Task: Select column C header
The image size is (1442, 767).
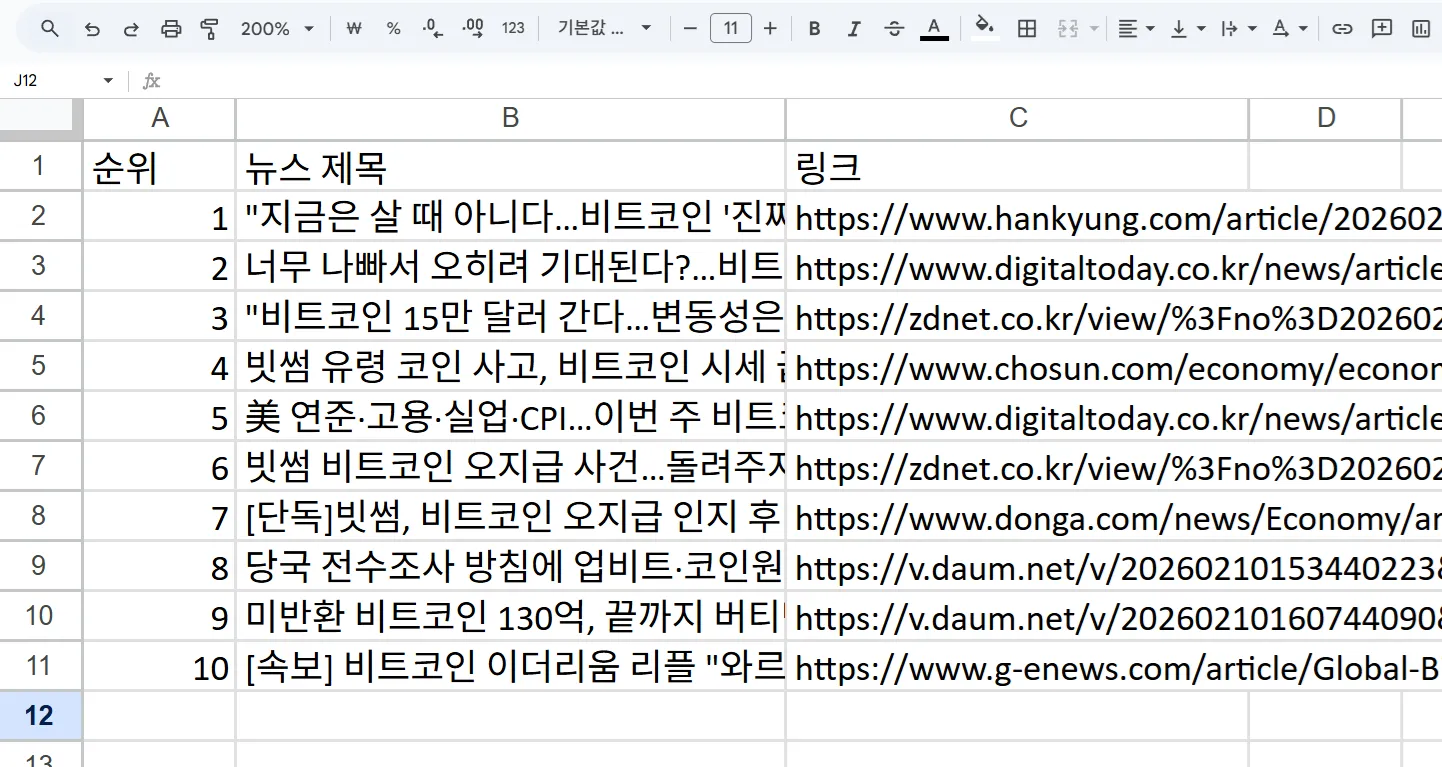Action: click(x=1017, y=118)
